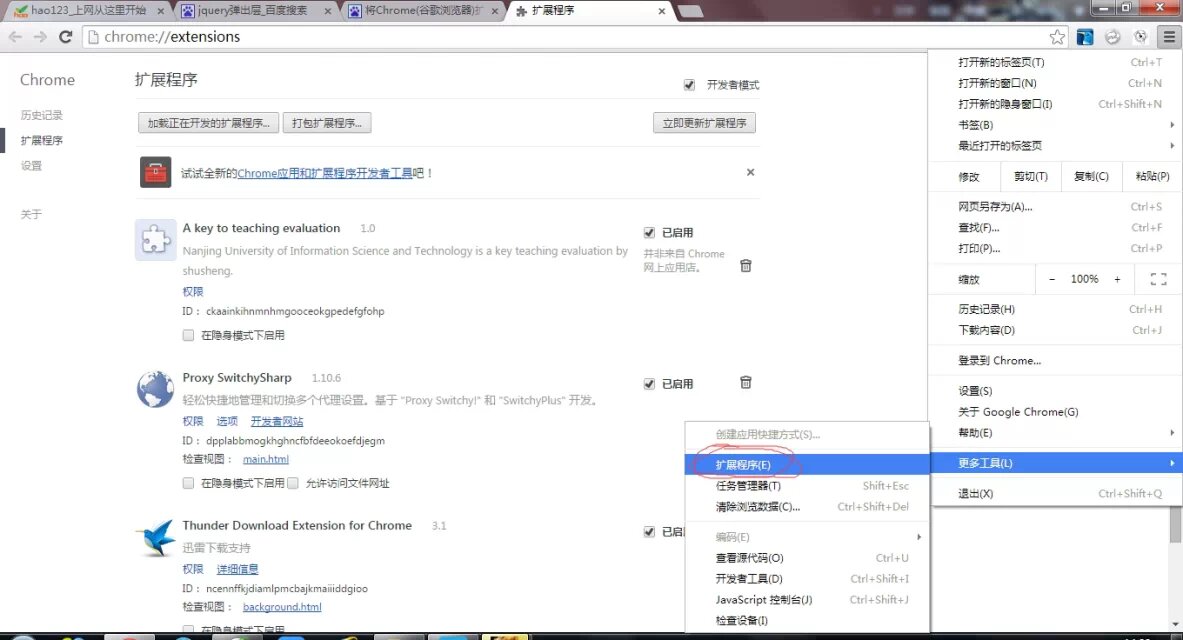Click the 粘贴(P) button
The image size is (1183, 640).
1152,176
